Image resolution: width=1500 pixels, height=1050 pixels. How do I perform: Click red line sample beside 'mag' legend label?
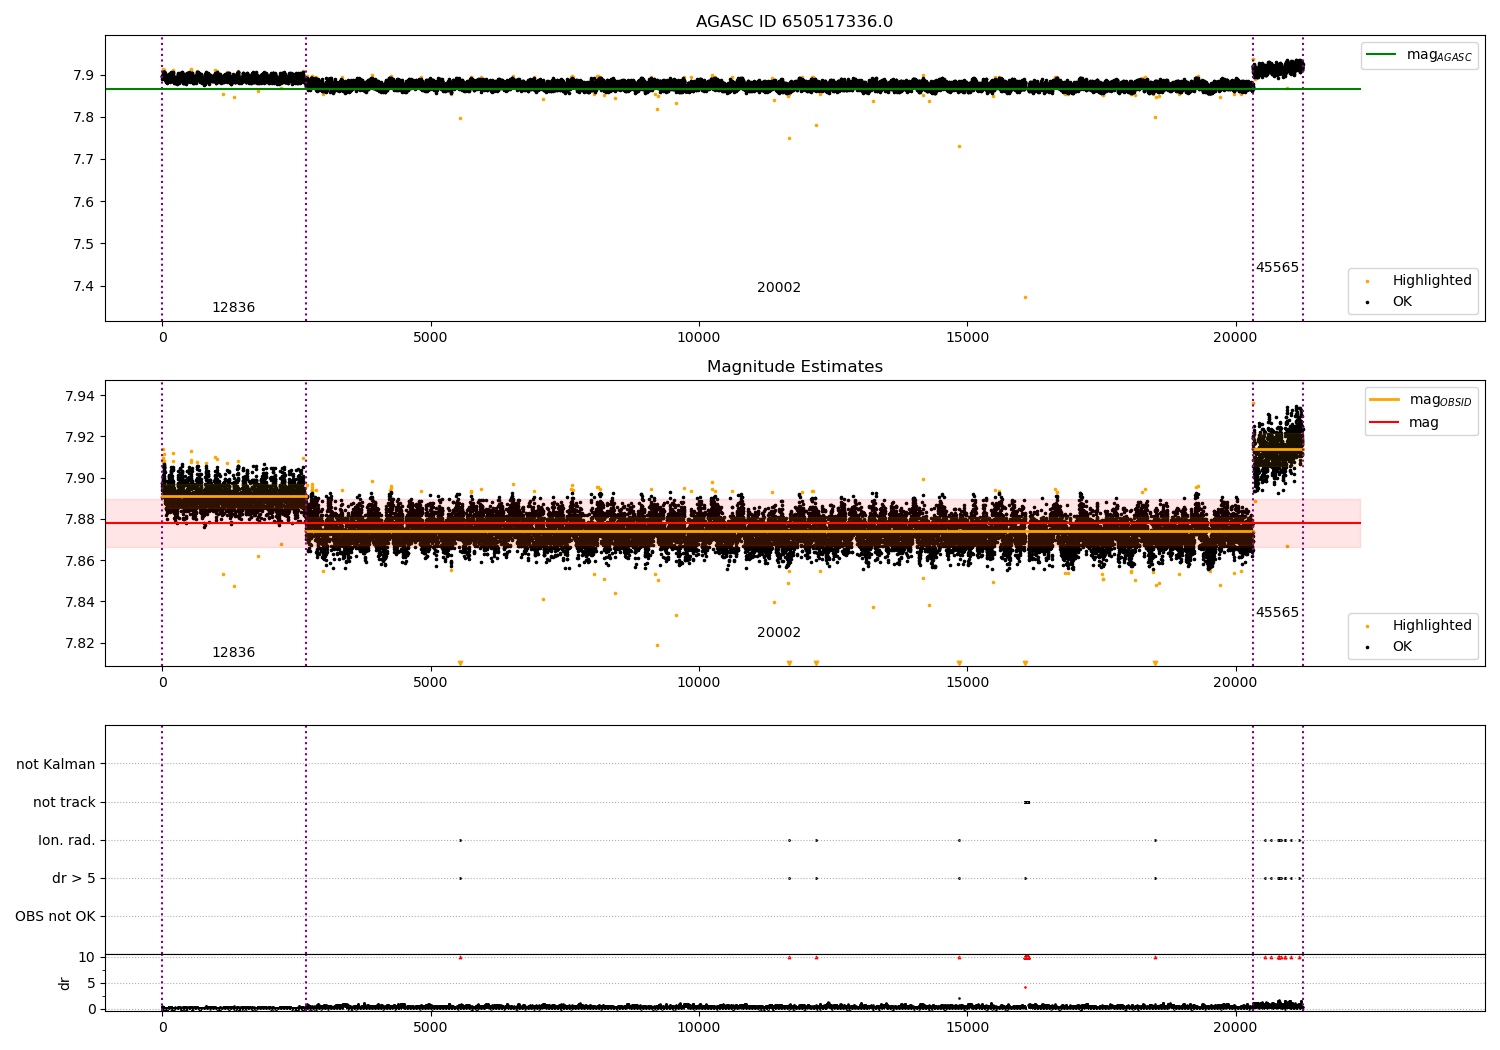tap(1384, 423)
